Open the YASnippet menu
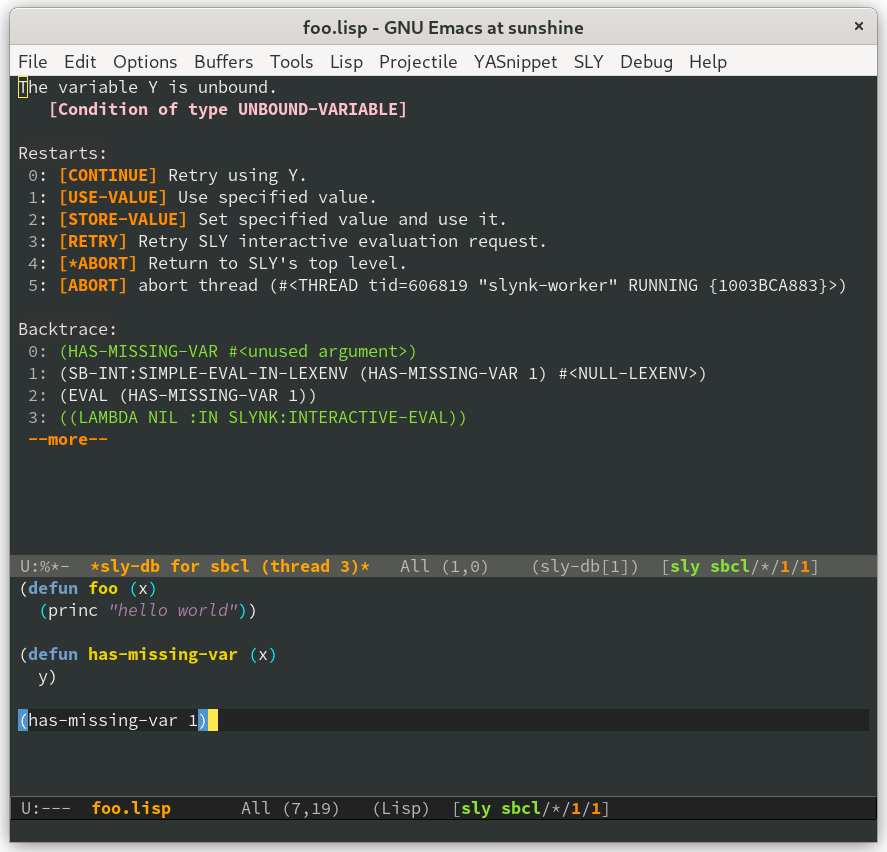The width and height of the screenshot is (887, 852). click(515, 62)
